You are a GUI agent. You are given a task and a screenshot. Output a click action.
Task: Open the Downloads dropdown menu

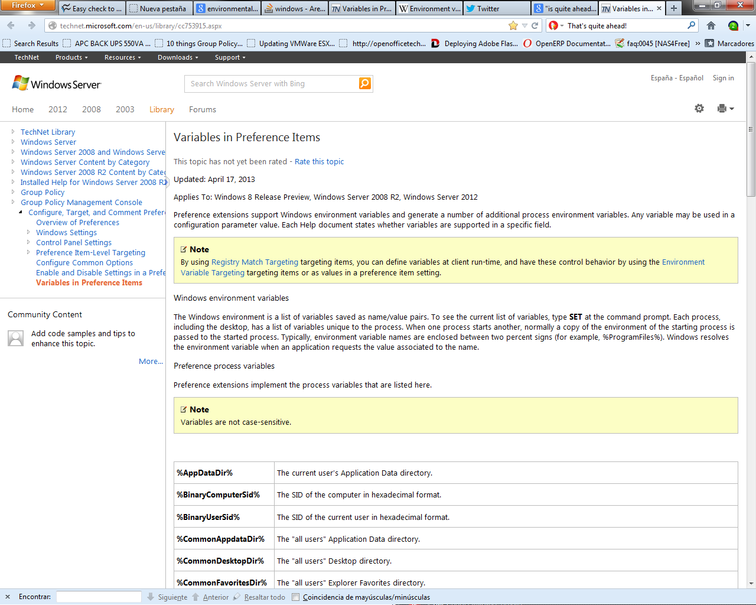pyautogui.click(x=179, y=58)
